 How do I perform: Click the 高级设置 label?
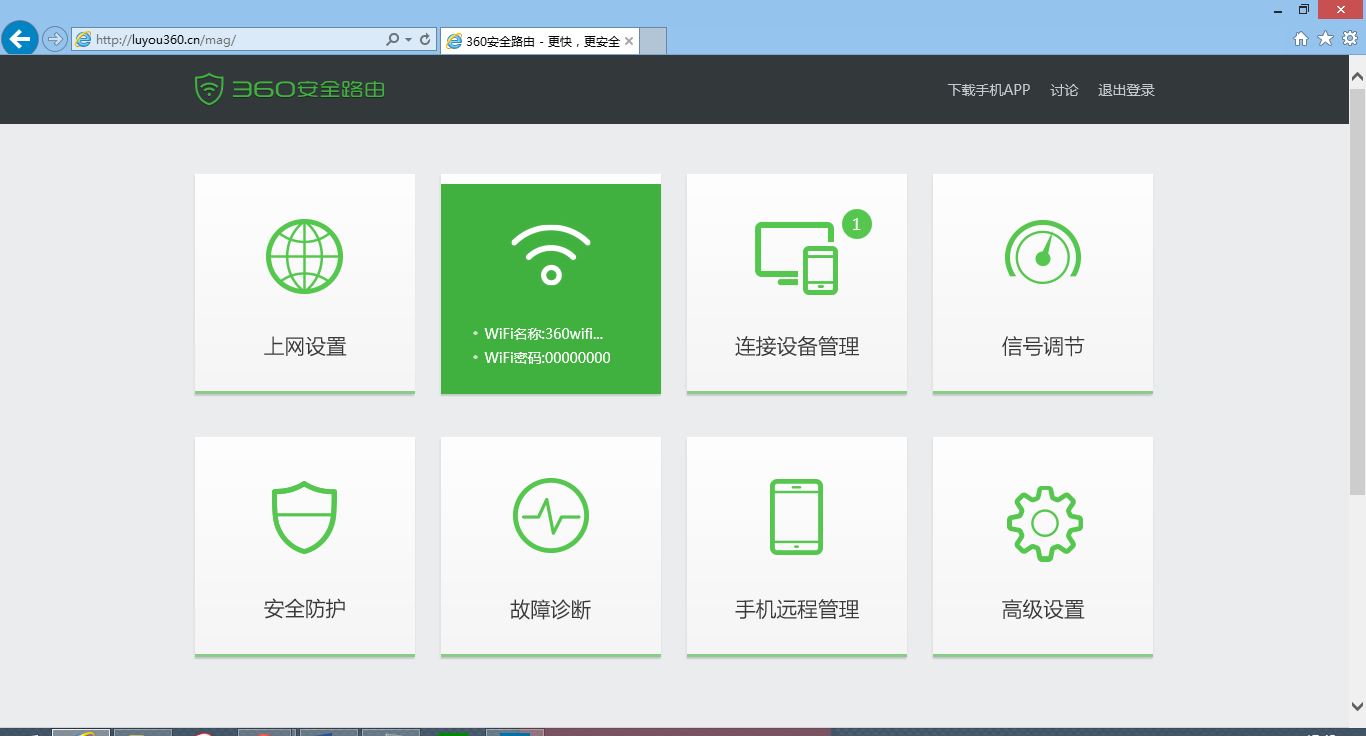(1043, 609)
